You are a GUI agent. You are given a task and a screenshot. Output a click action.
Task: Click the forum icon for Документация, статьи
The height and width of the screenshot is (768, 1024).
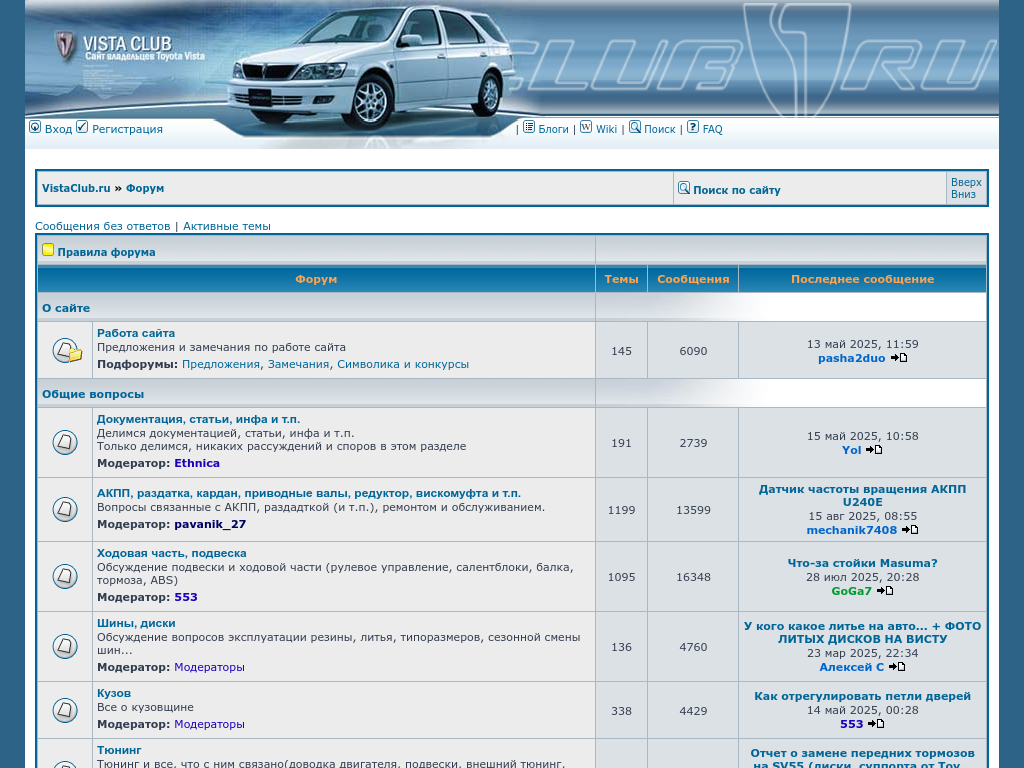coord(65,443)
